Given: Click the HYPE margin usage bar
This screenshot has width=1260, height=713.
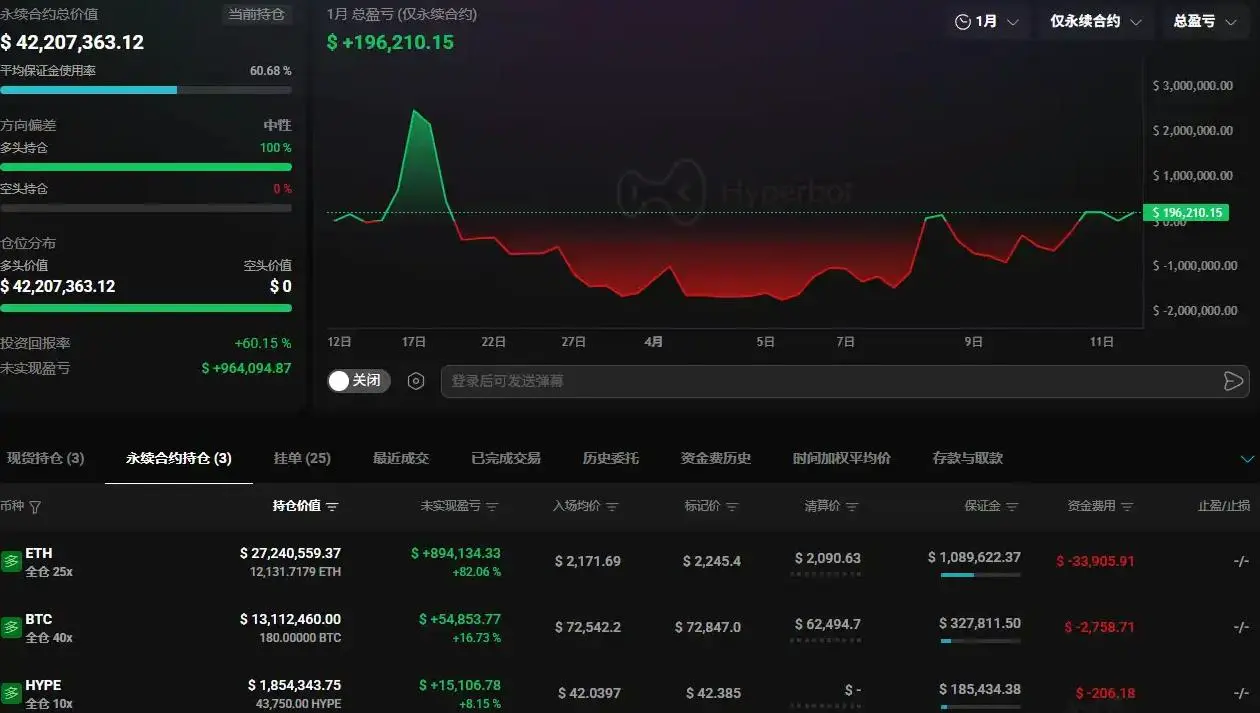Looking at the screenshot, I should [x=980, y=707].
